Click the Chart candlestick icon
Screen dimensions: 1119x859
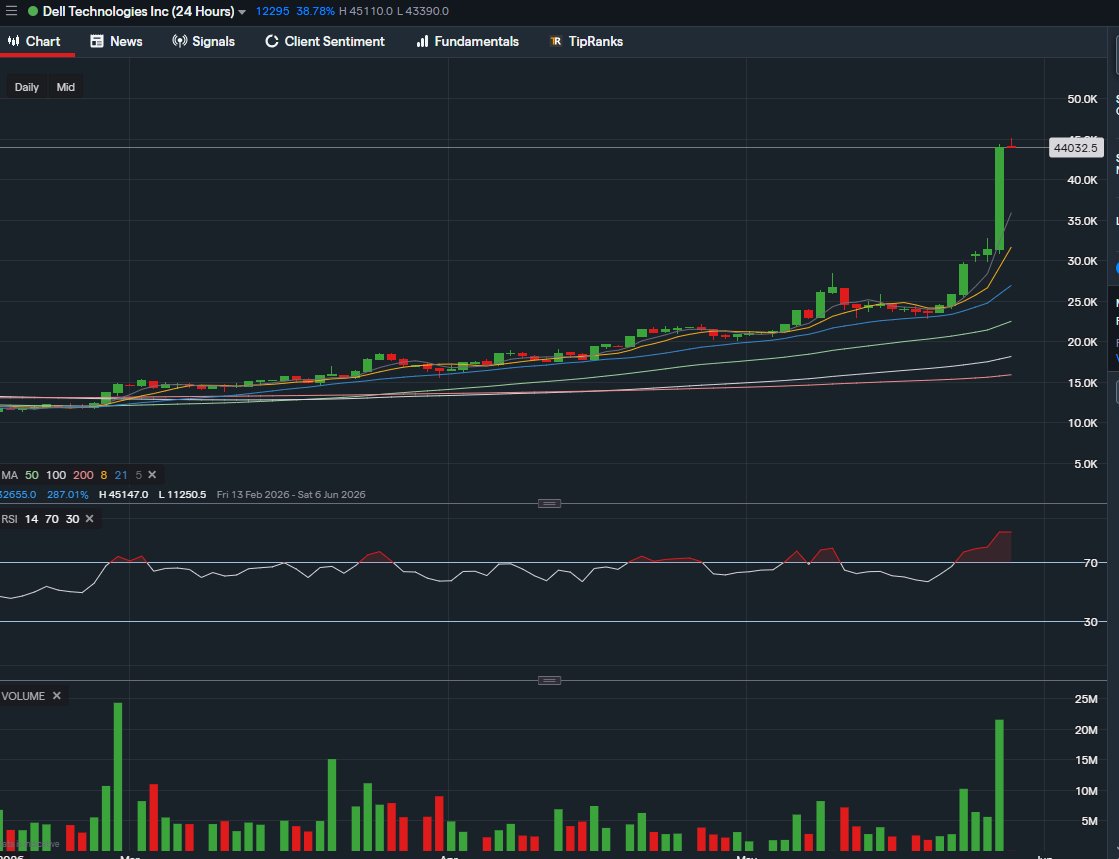coord(13,41)
